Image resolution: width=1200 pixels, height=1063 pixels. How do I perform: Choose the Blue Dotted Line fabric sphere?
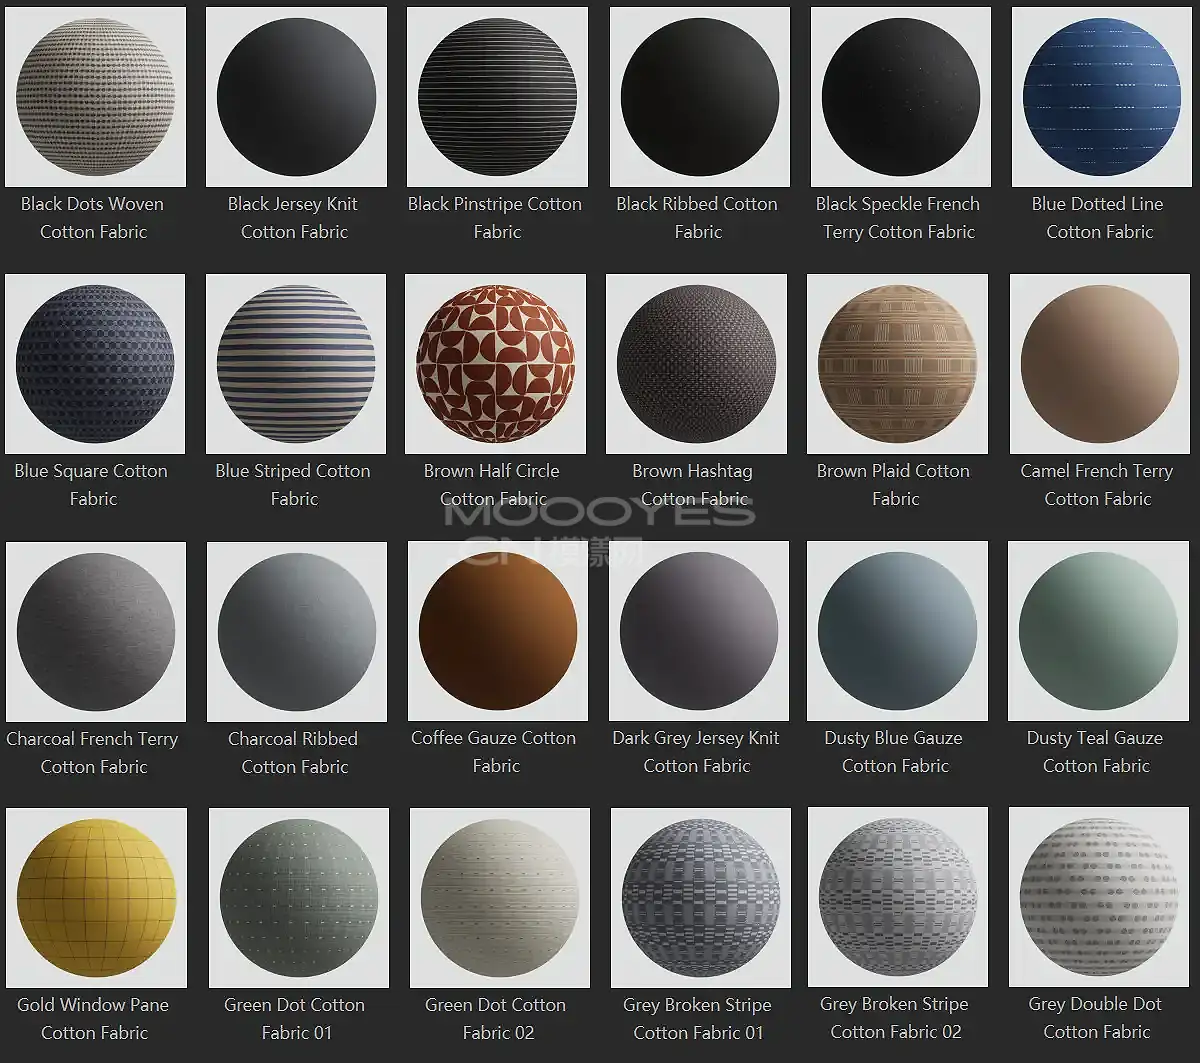click(x=1101, y=97)
